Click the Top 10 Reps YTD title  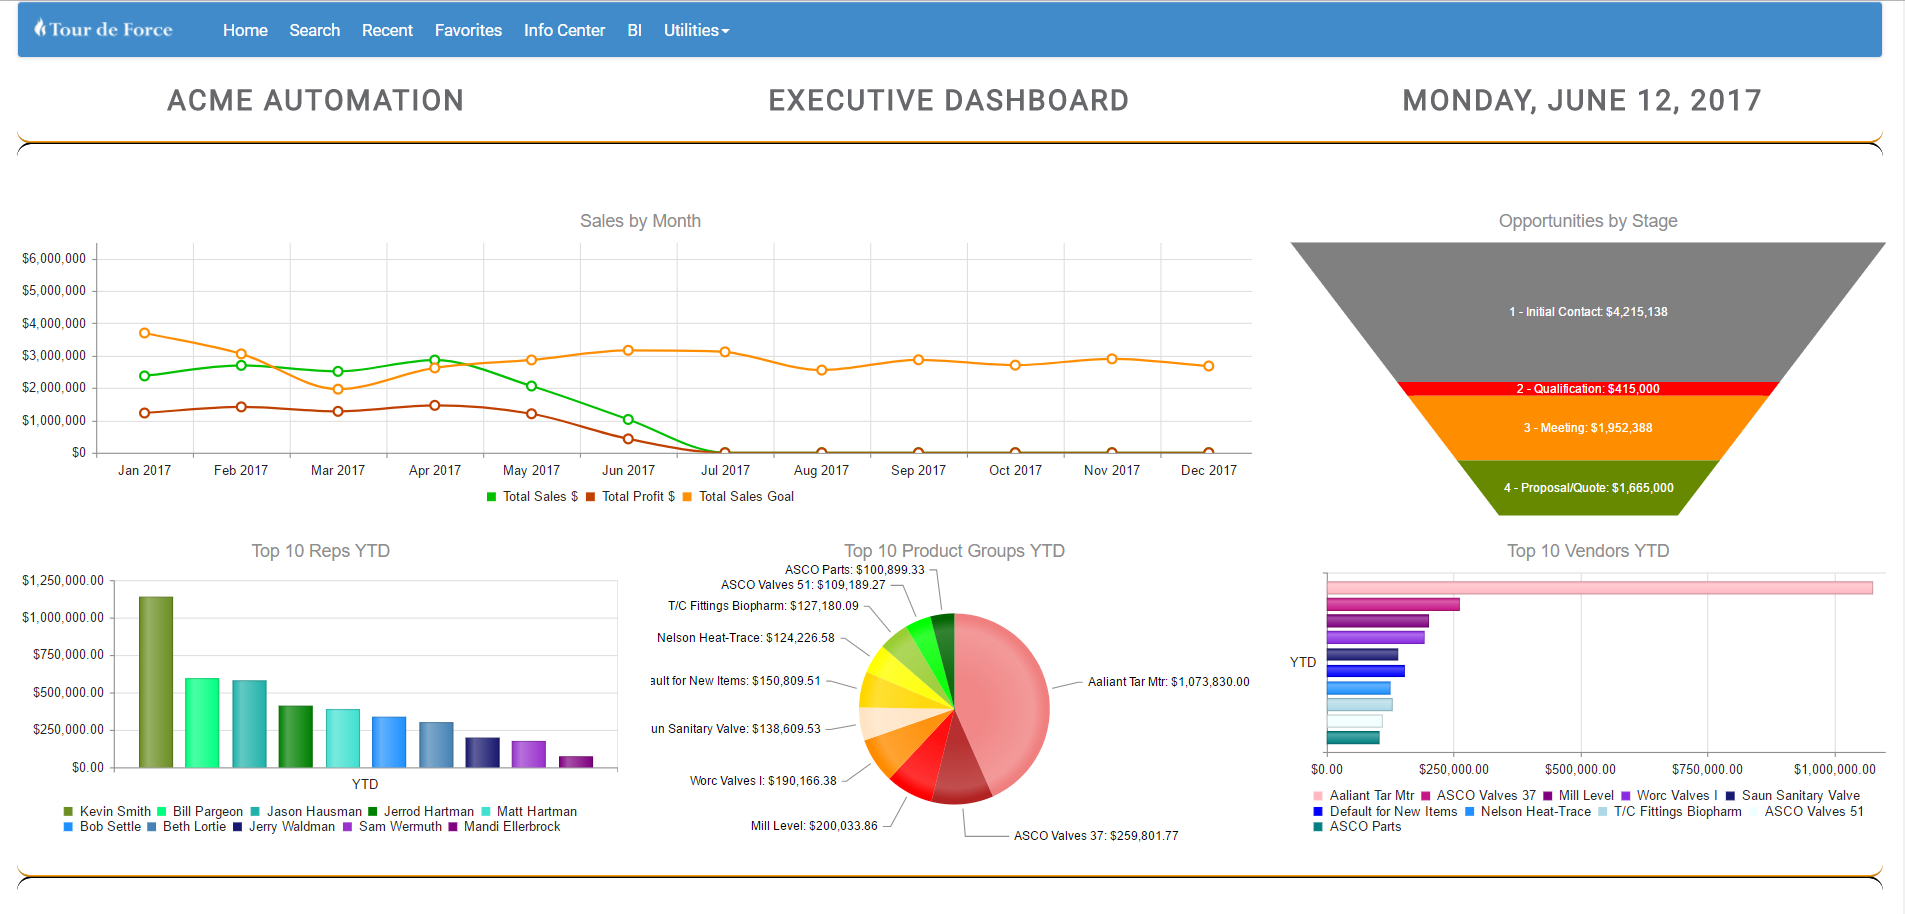click(x=321, y=551)
